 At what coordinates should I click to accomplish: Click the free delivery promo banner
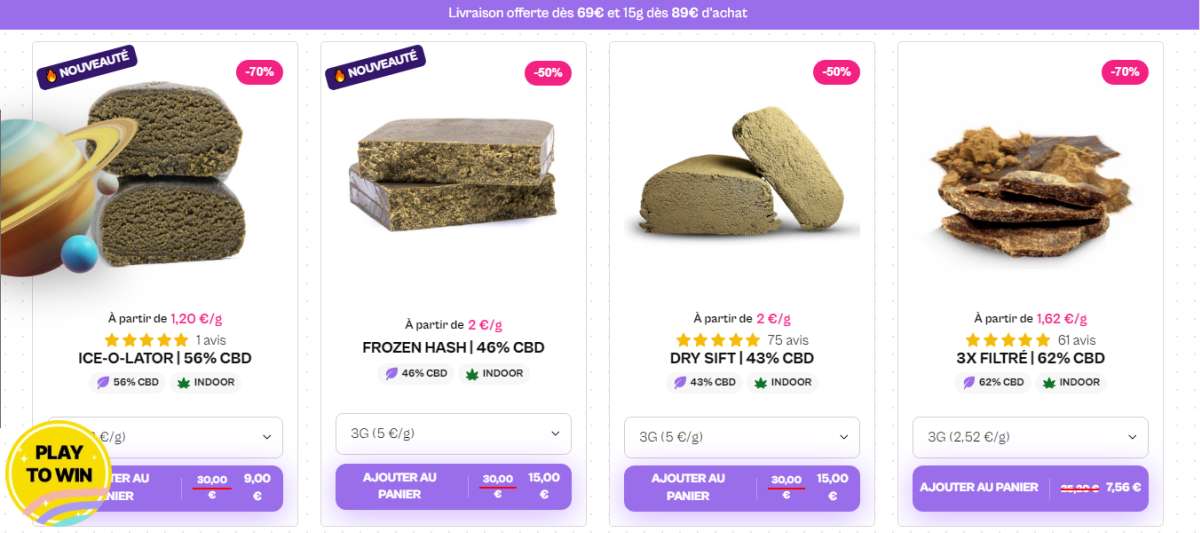[600, 13]
